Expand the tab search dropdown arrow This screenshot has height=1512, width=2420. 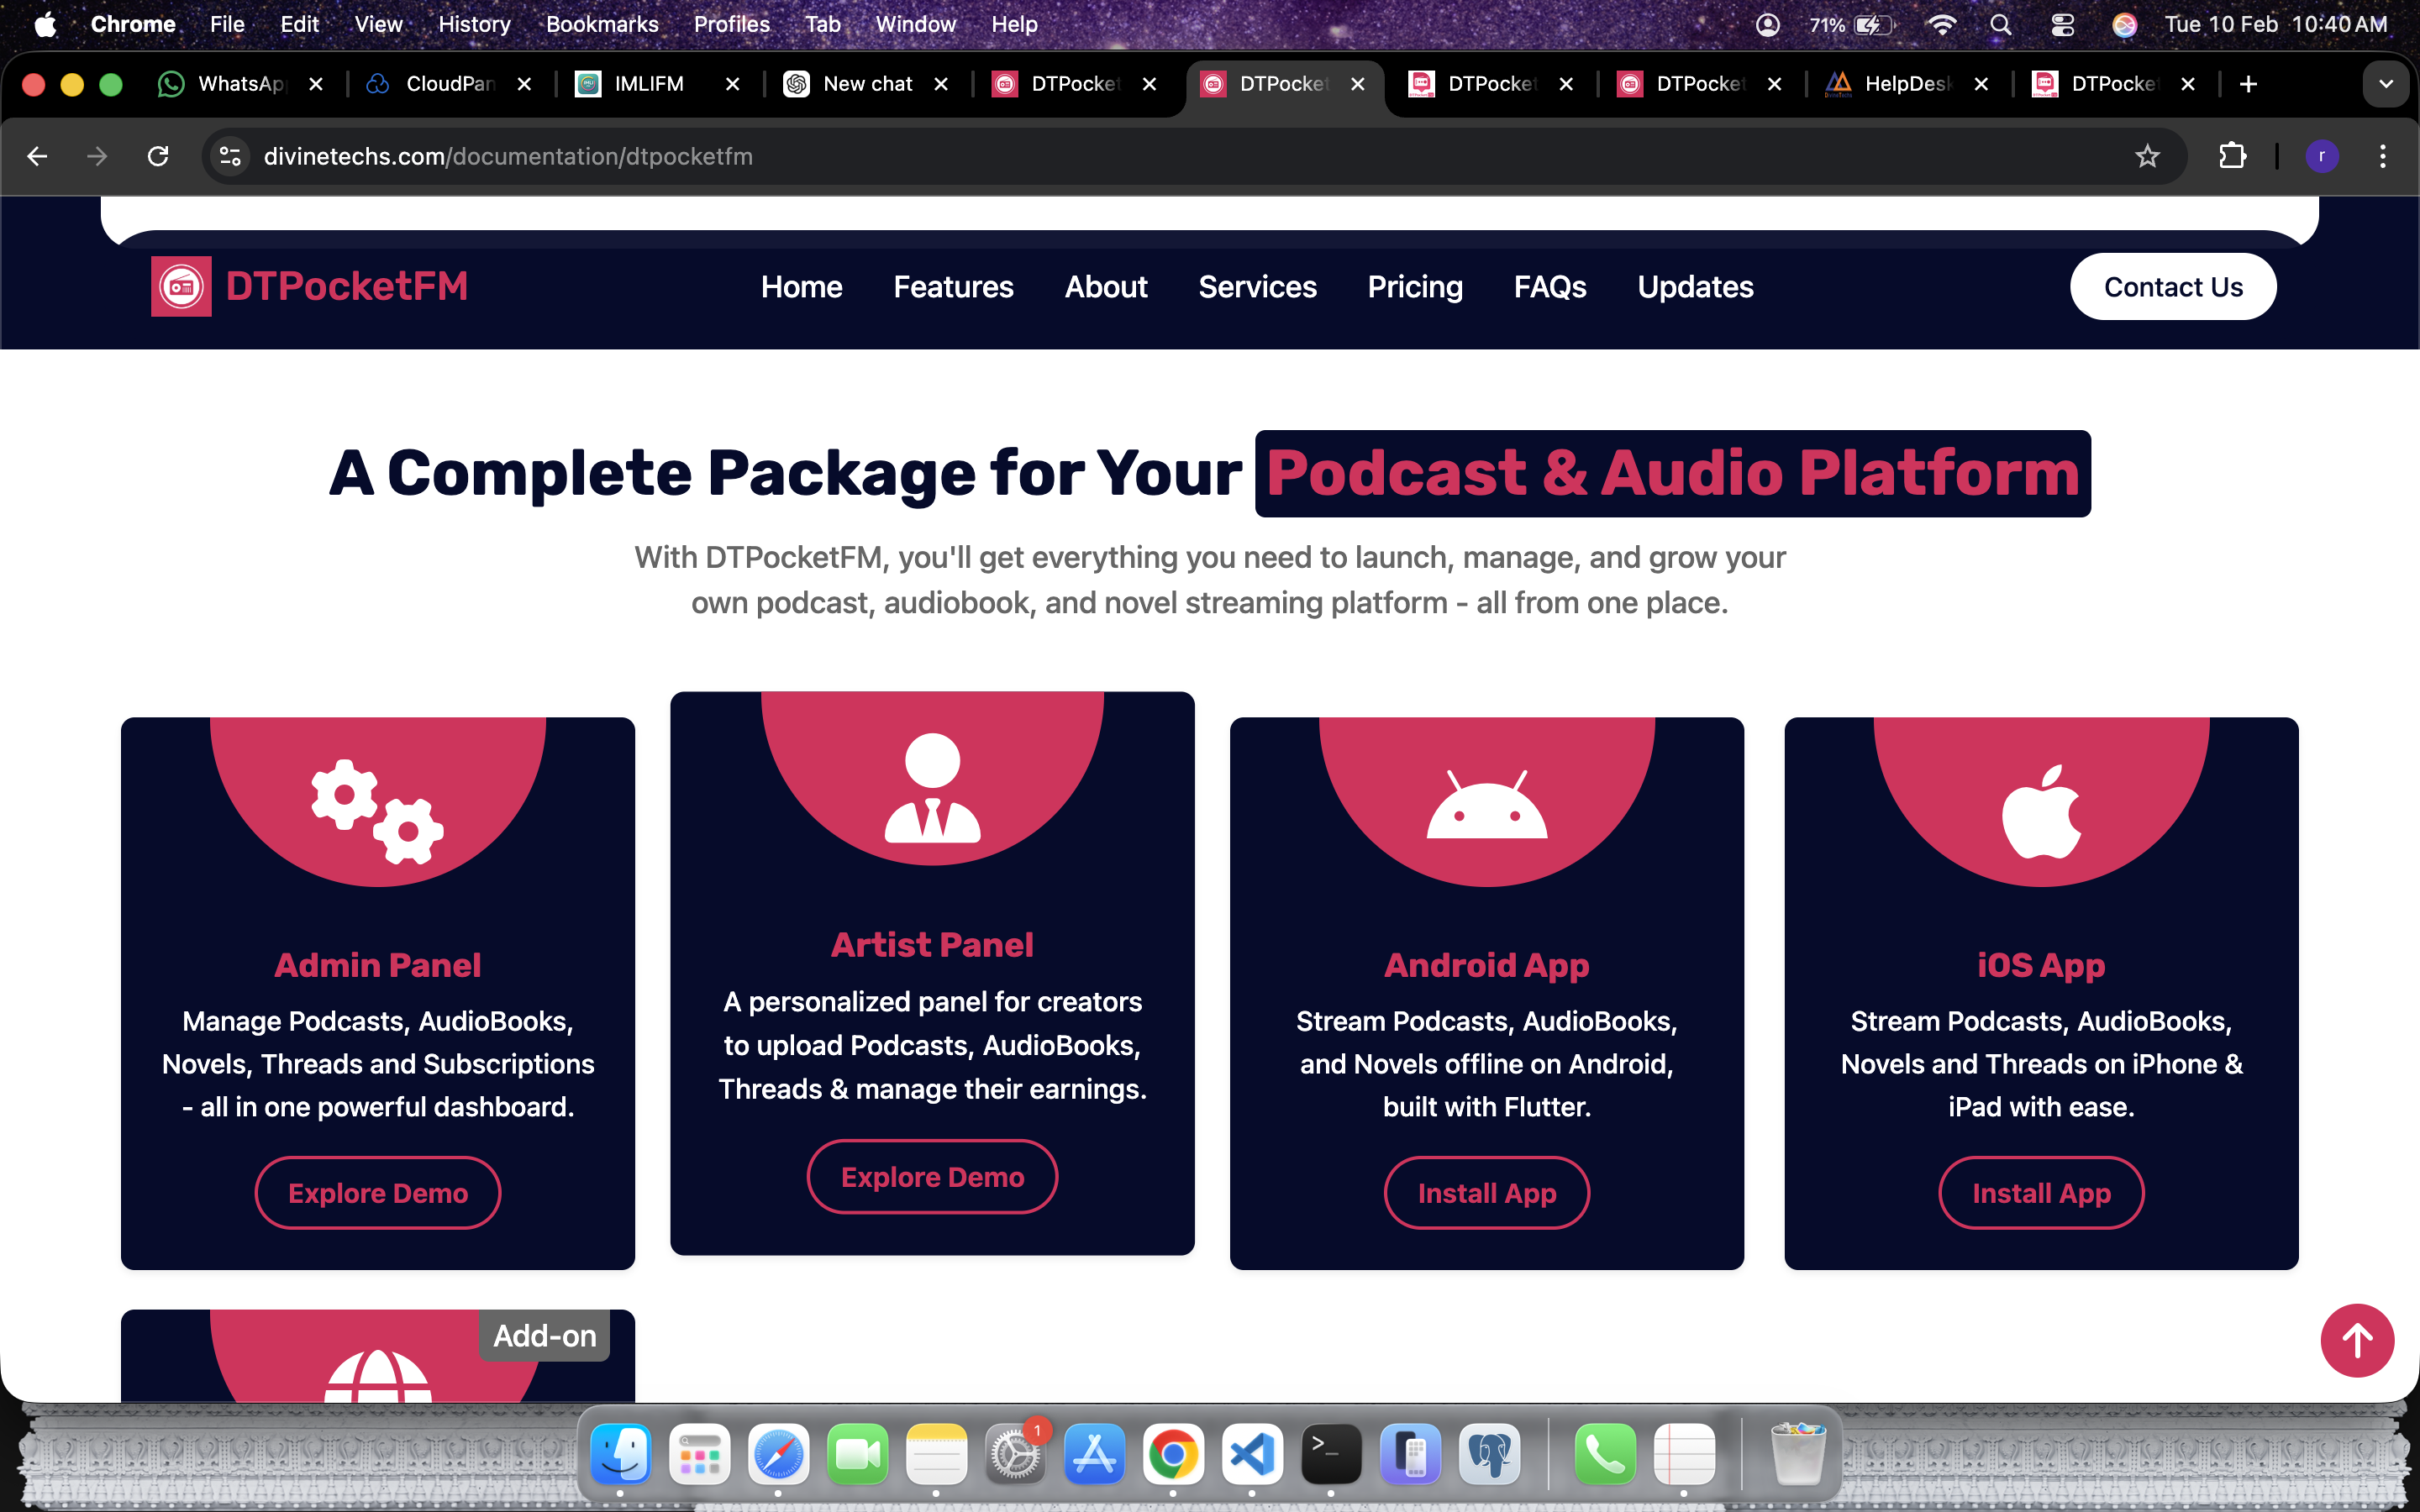[2386, 84]
